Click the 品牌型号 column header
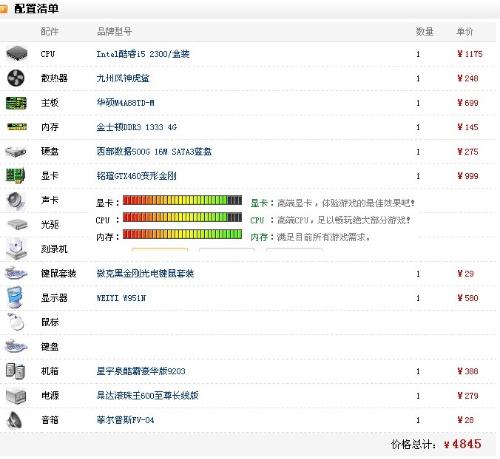The width and height of the screenshot is (500, 459). tap(114, 32)
